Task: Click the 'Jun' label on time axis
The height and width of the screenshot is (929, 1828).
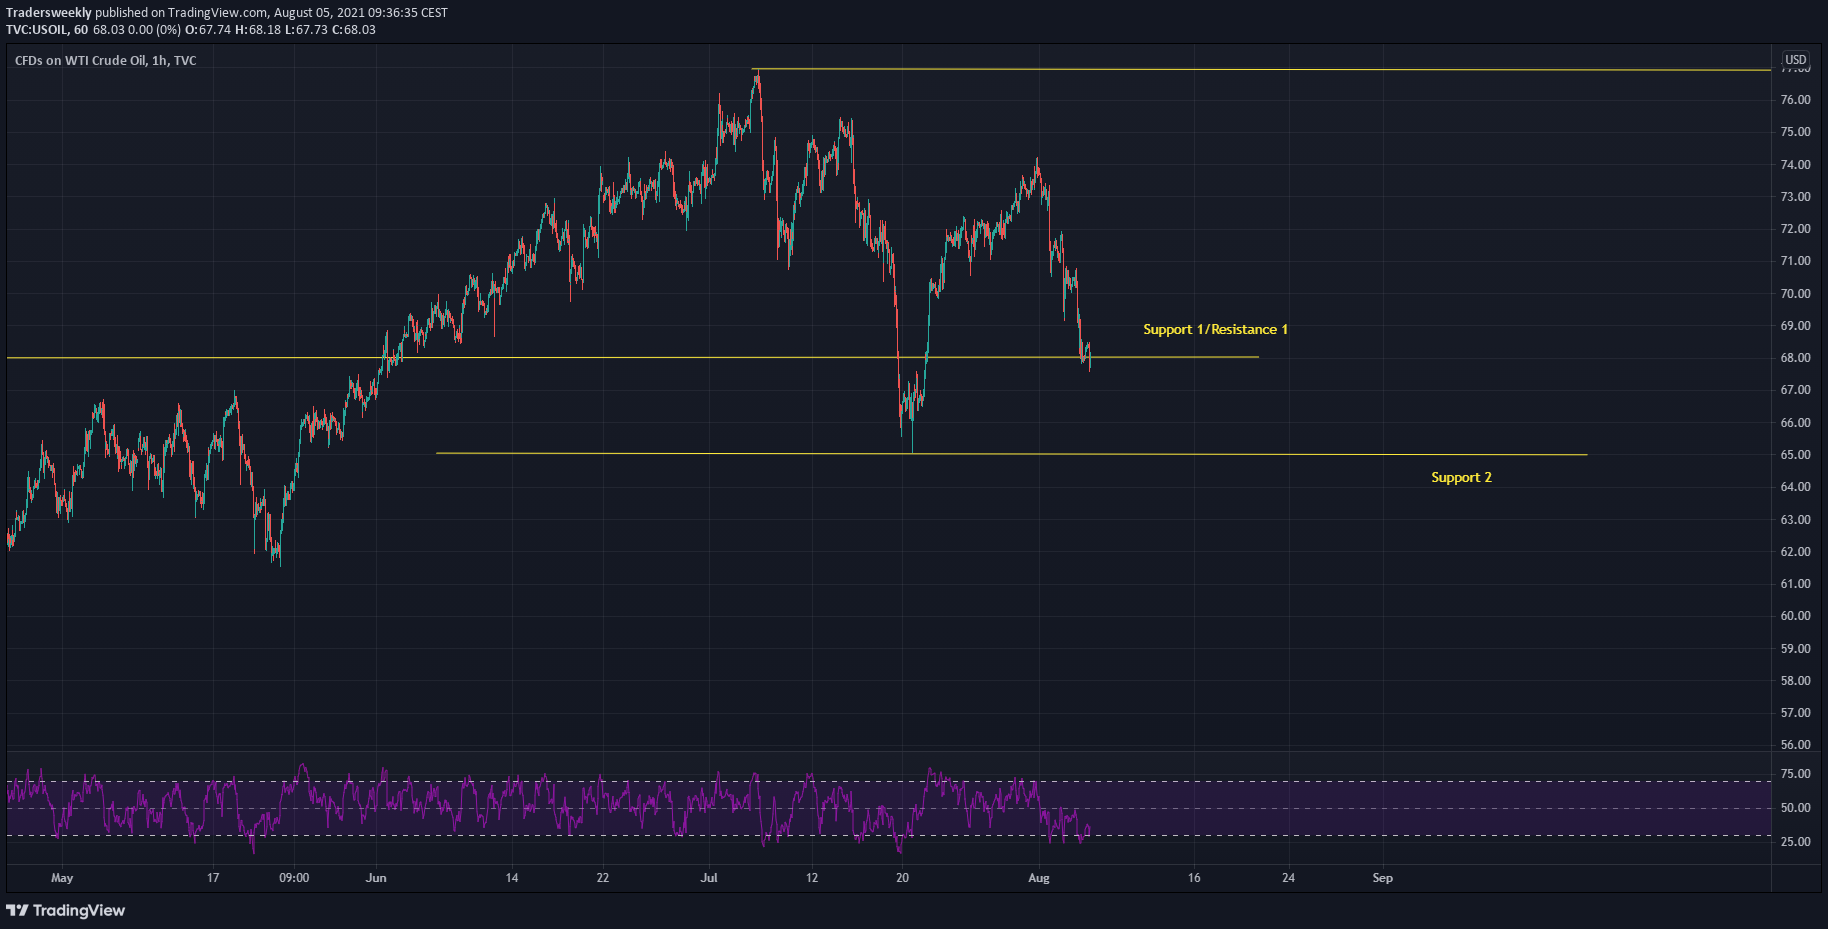Action: 376,878
